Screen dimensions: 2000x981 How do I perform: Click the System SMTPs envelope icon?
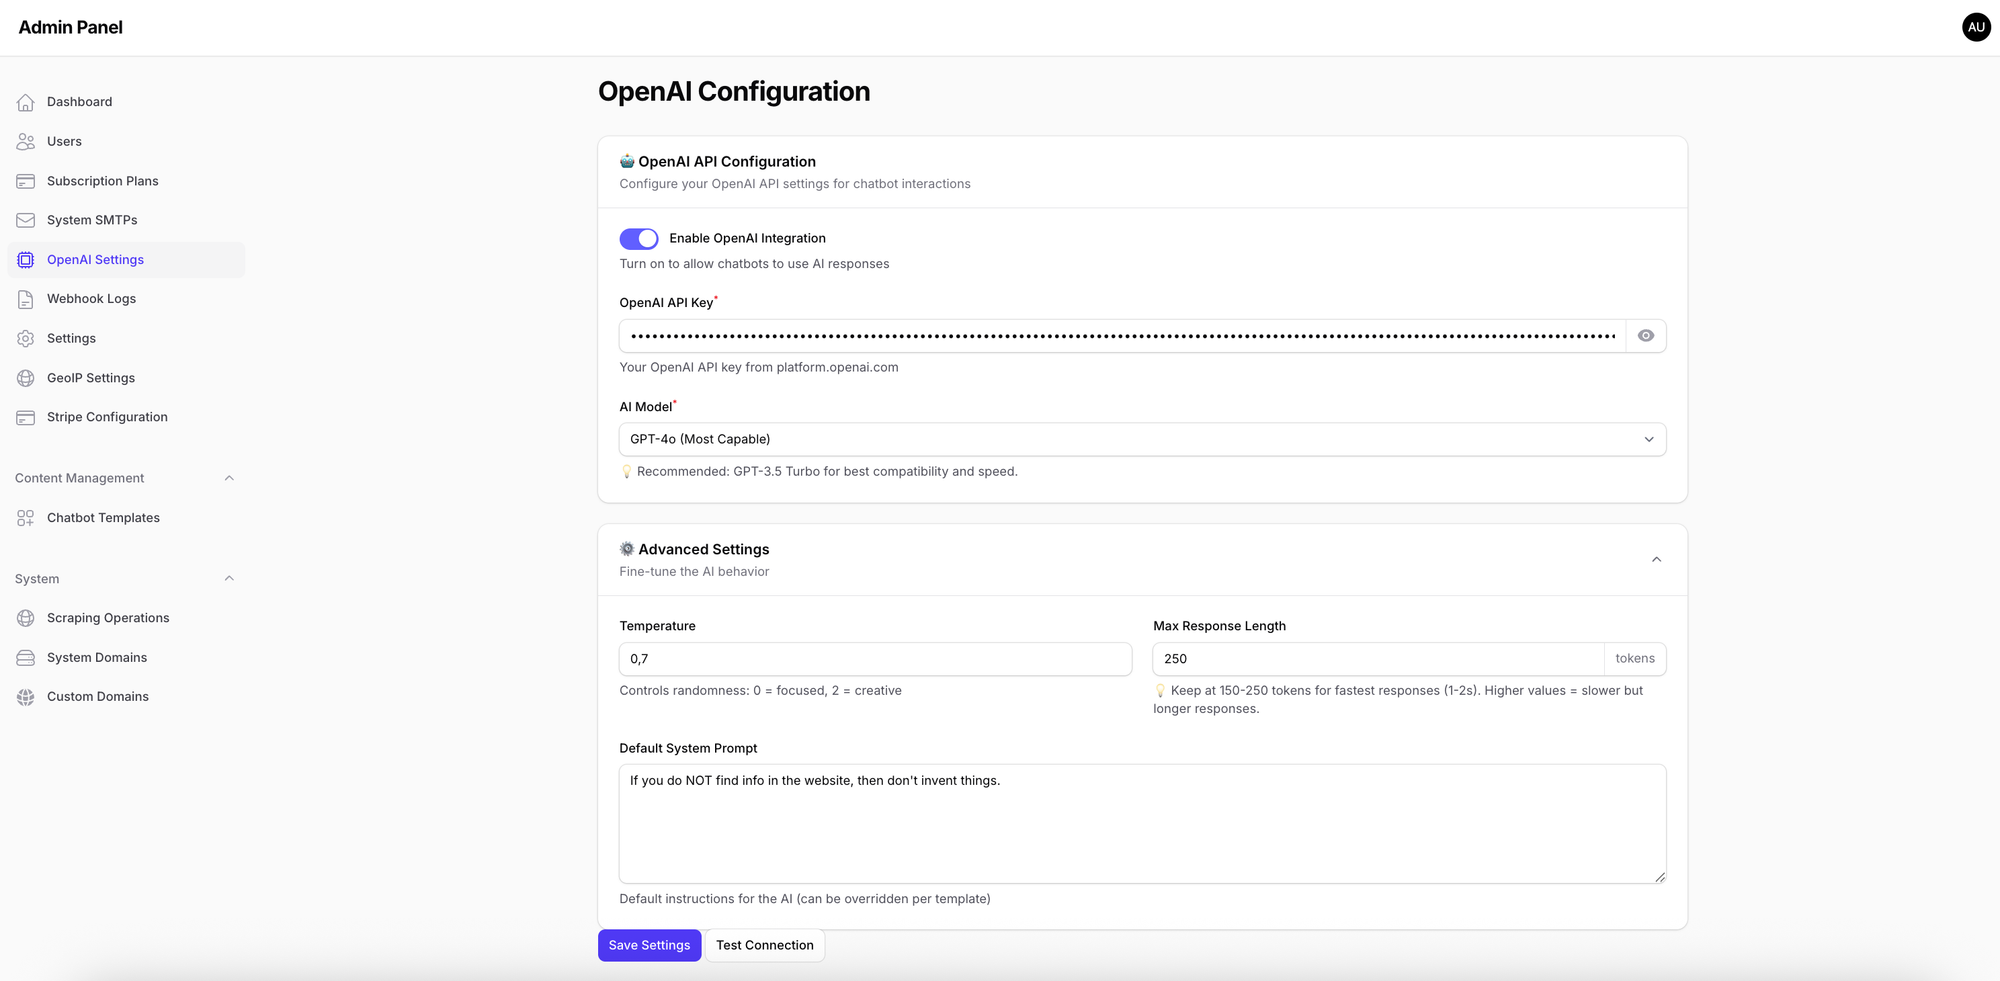pyautogui.click(x=26, y=220)
